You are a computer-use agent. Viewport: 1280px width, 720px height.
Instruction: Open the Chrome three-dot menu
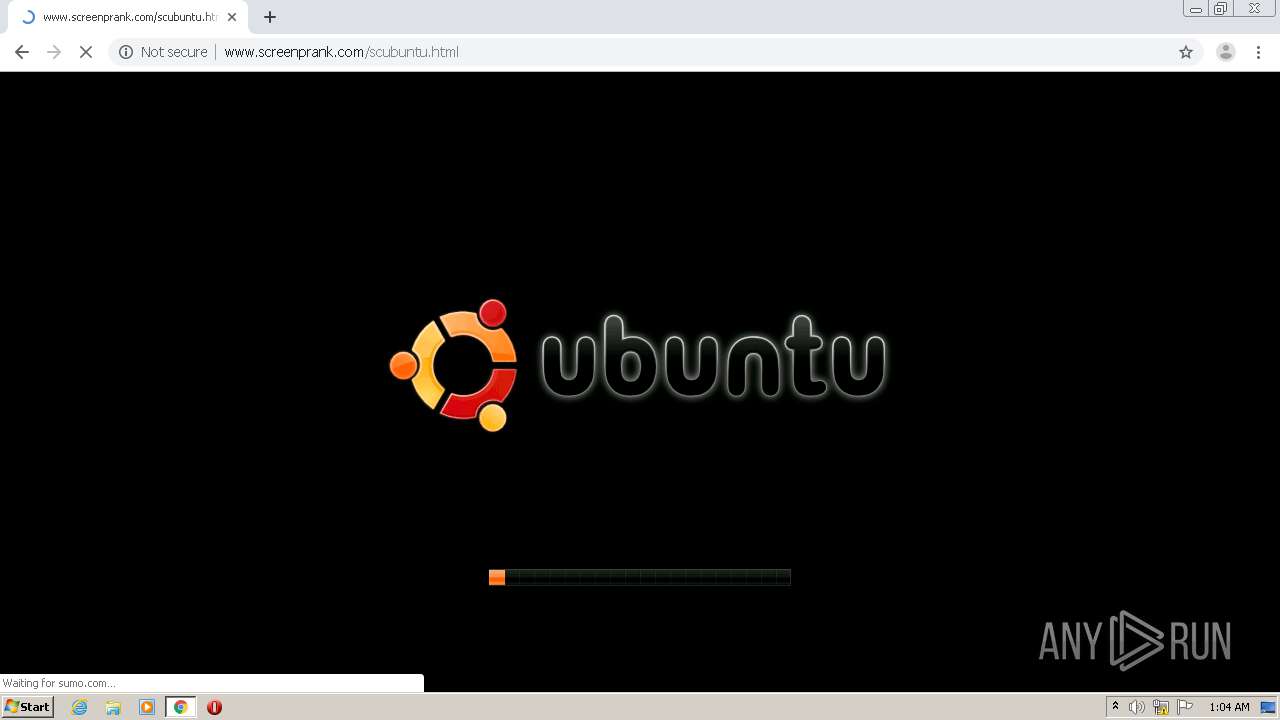click(1259, 52)
